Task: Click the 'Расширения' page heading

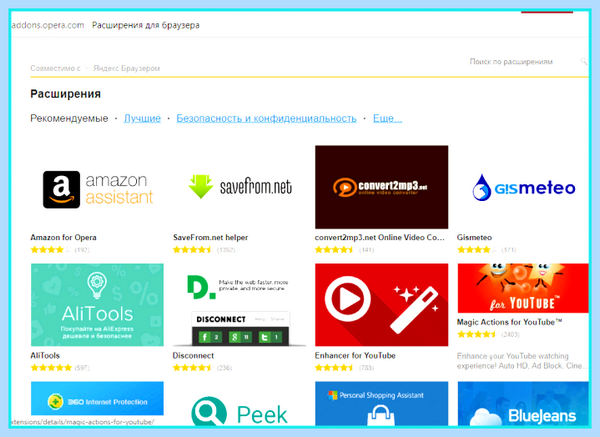Action: 65,94
